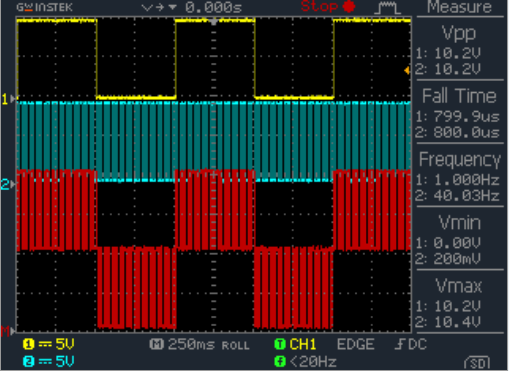Click the M timebase icon beside 250ms
The width and height of the screenshot is (509, 371).
[156, 344]
